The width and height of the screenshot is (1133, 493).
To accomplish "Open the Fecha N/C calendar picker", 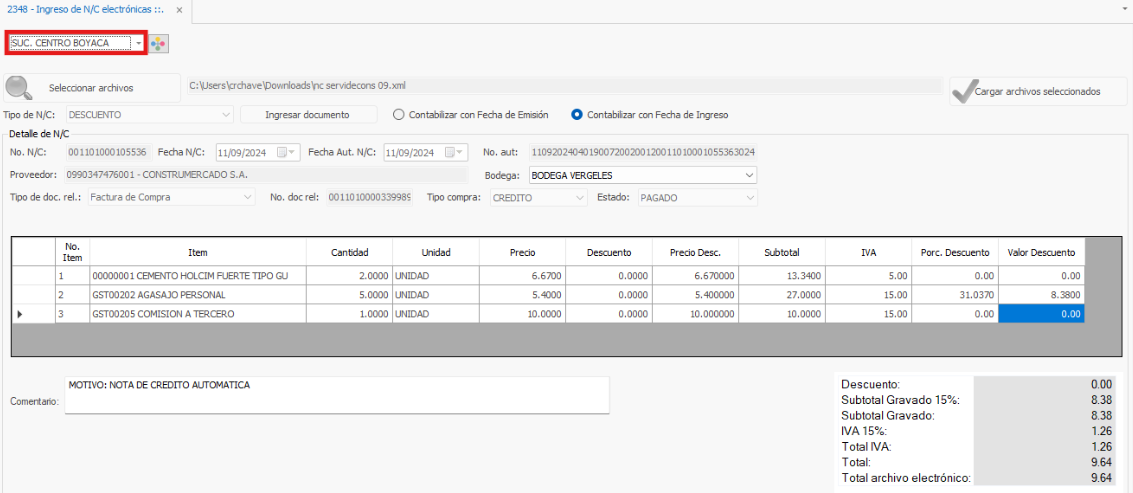I will pyautogui.click(x=287, y=153).
